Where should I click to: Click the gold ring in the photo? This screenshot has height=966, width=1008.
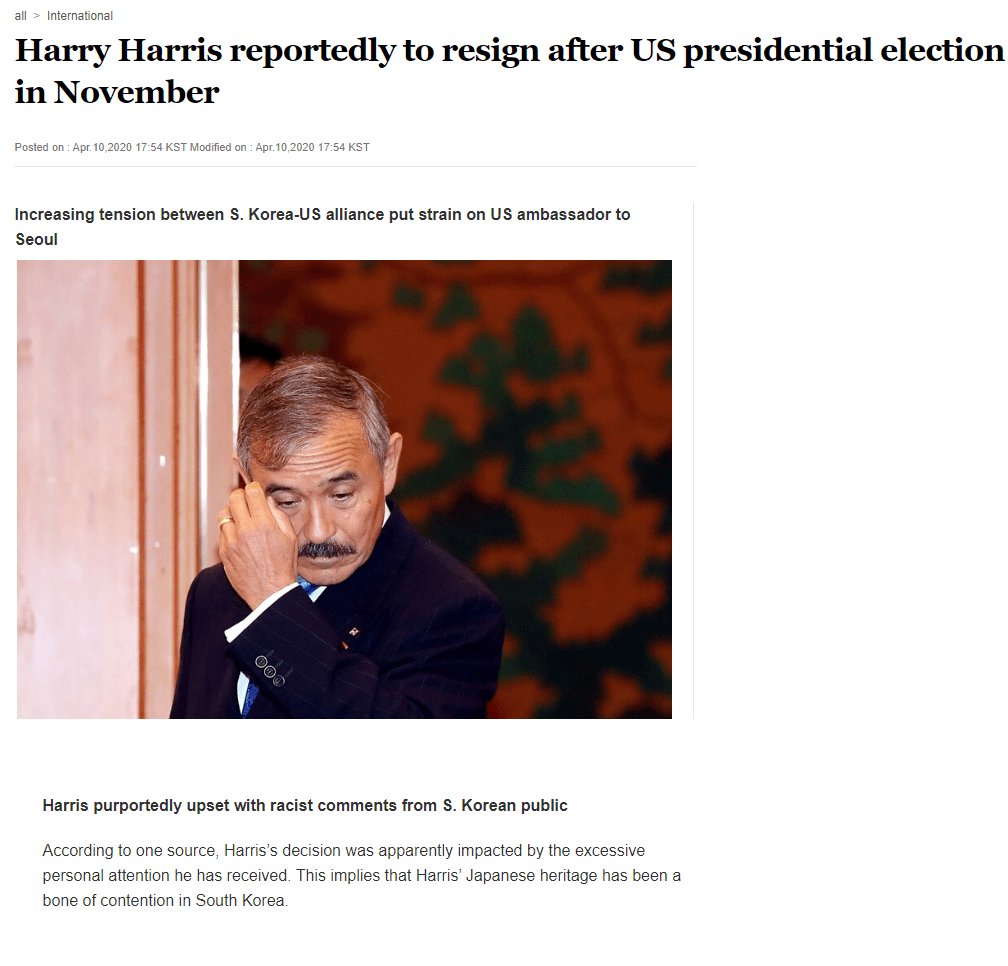click(x=226, y=522)
